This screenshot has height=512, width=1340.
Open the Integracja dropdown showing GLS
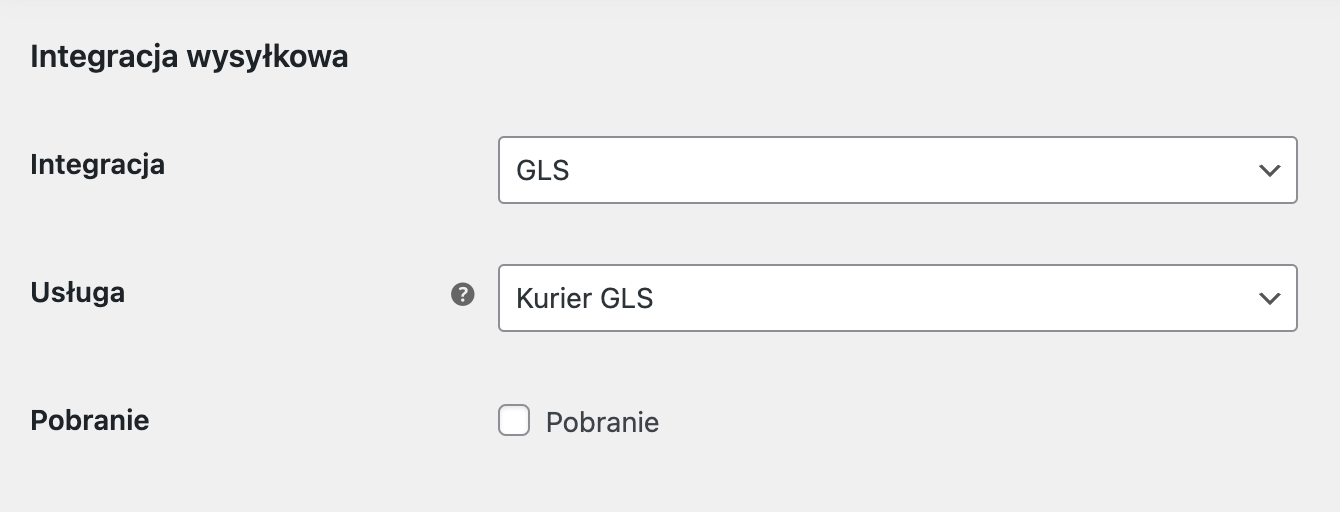pos(898,170)
